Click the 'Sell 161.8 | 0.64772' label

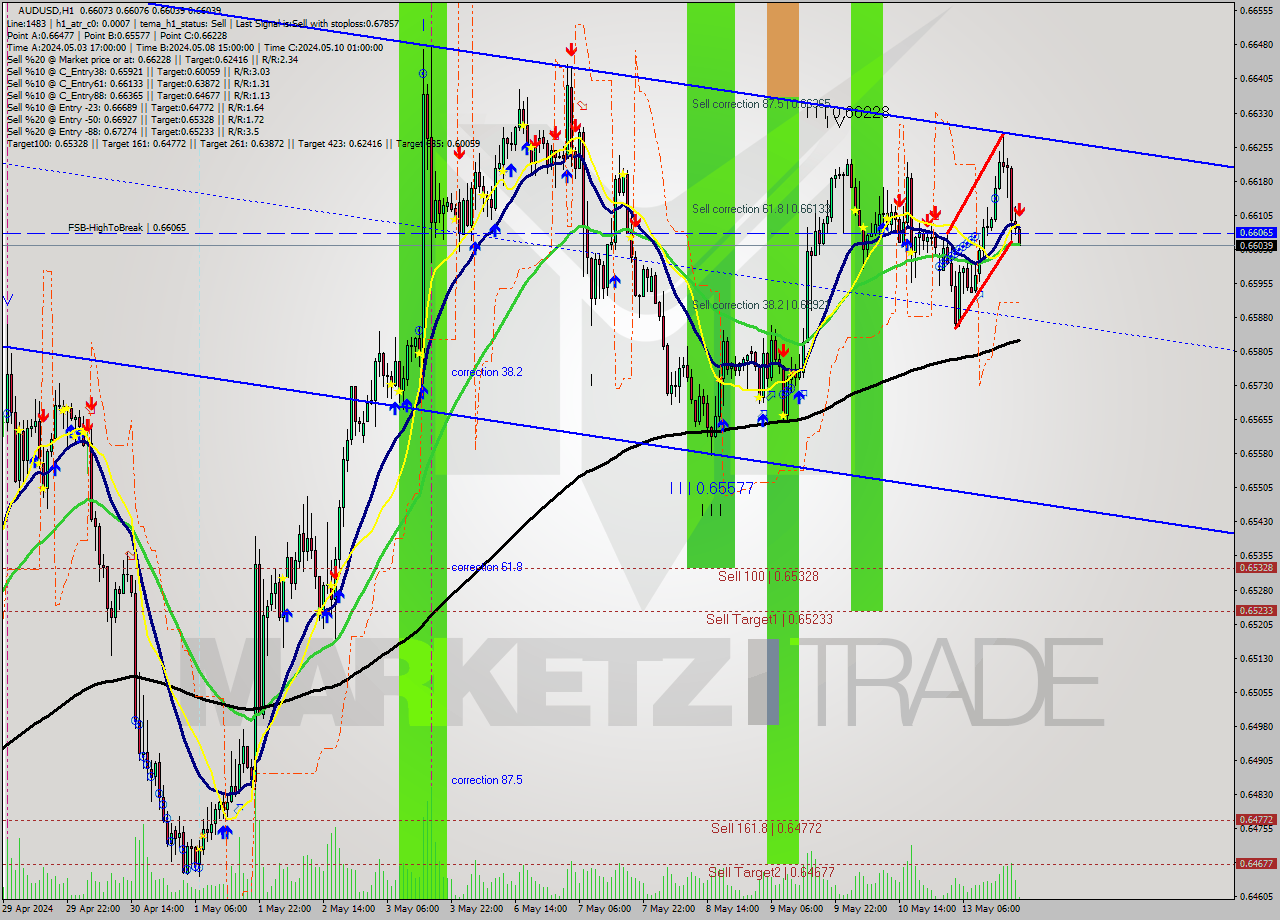pyautogui.click(x=766, y=828)
